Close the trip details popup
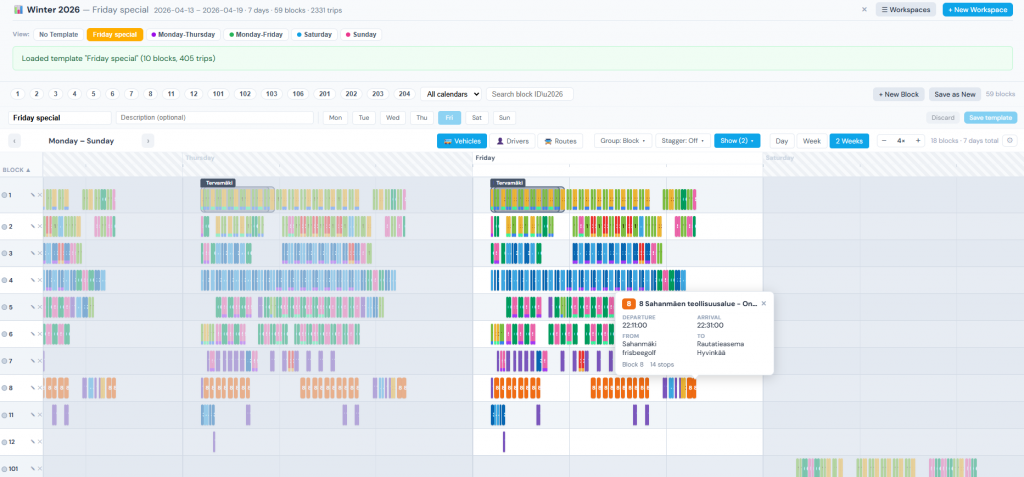The width and height of the screenshot is (1024, 477). click(764, 303)
